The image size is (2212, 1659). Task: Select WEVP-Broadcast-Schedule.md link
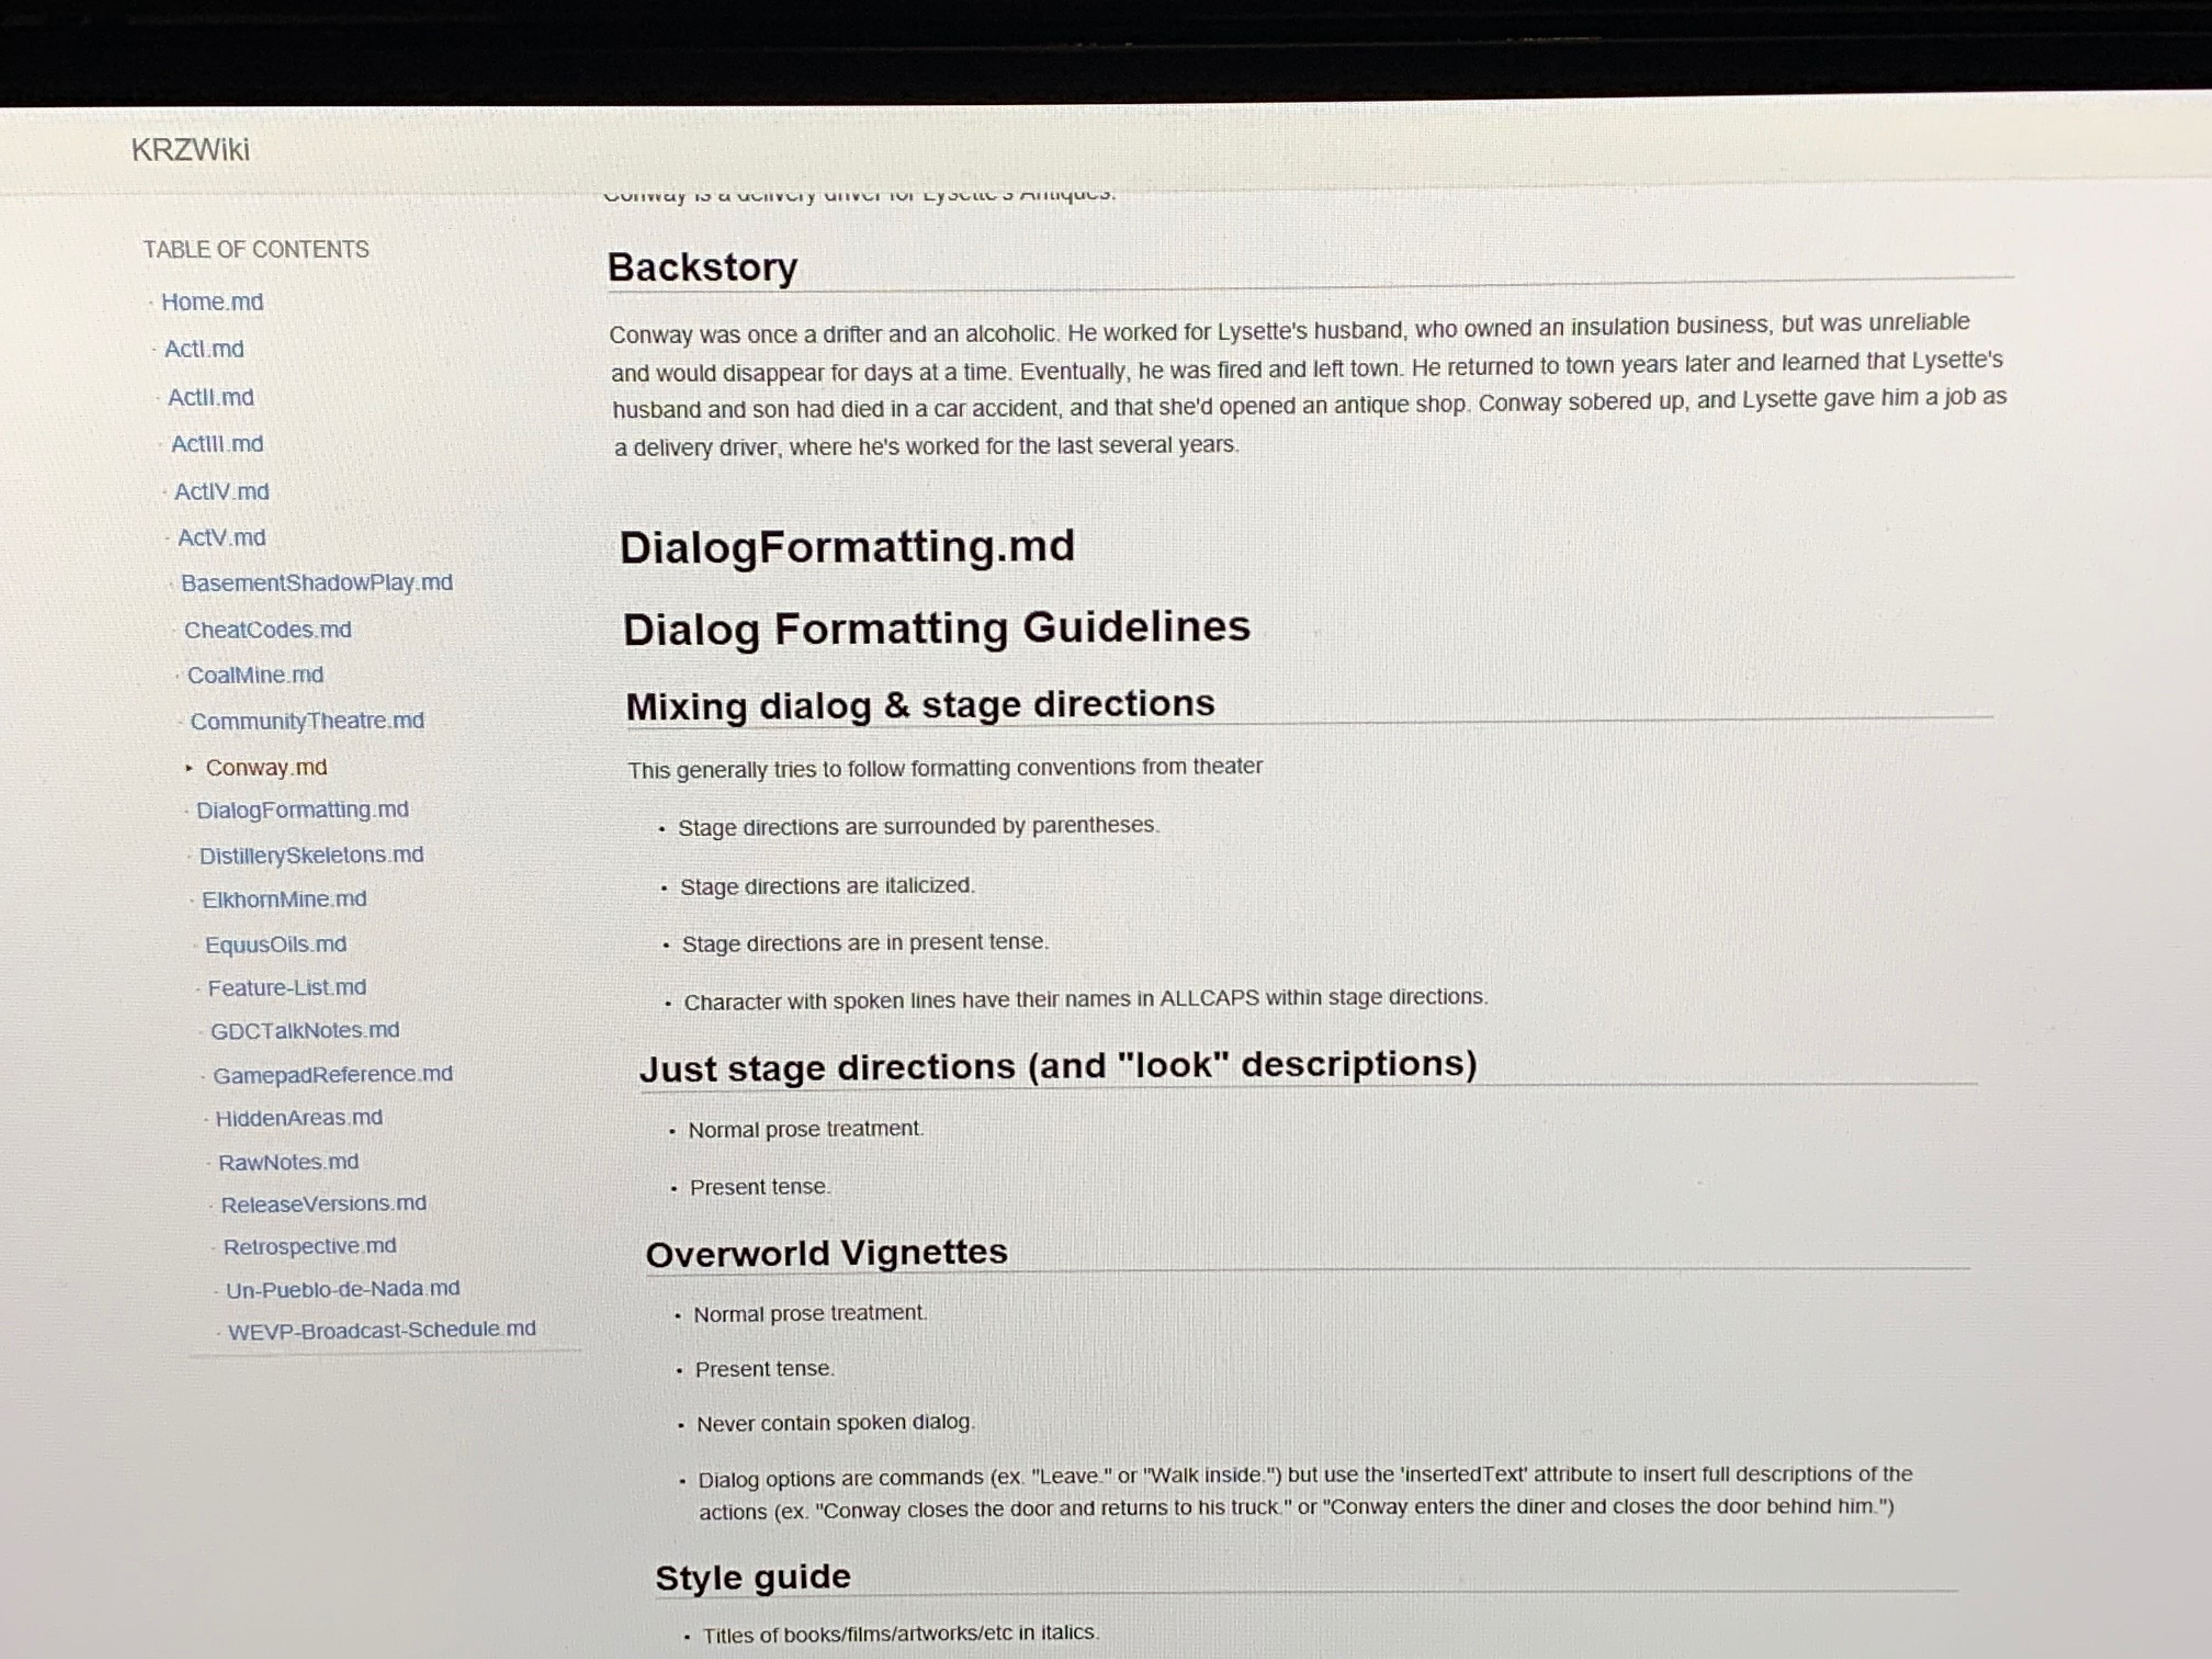(381, 1330)
